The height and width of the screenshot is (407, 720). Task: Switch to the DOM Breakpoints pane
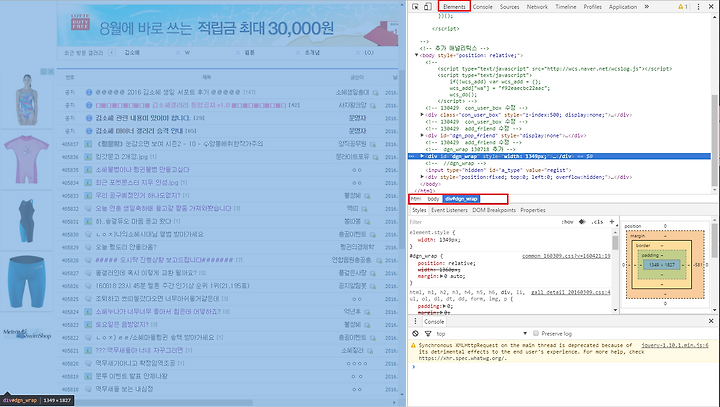[494, 210]
